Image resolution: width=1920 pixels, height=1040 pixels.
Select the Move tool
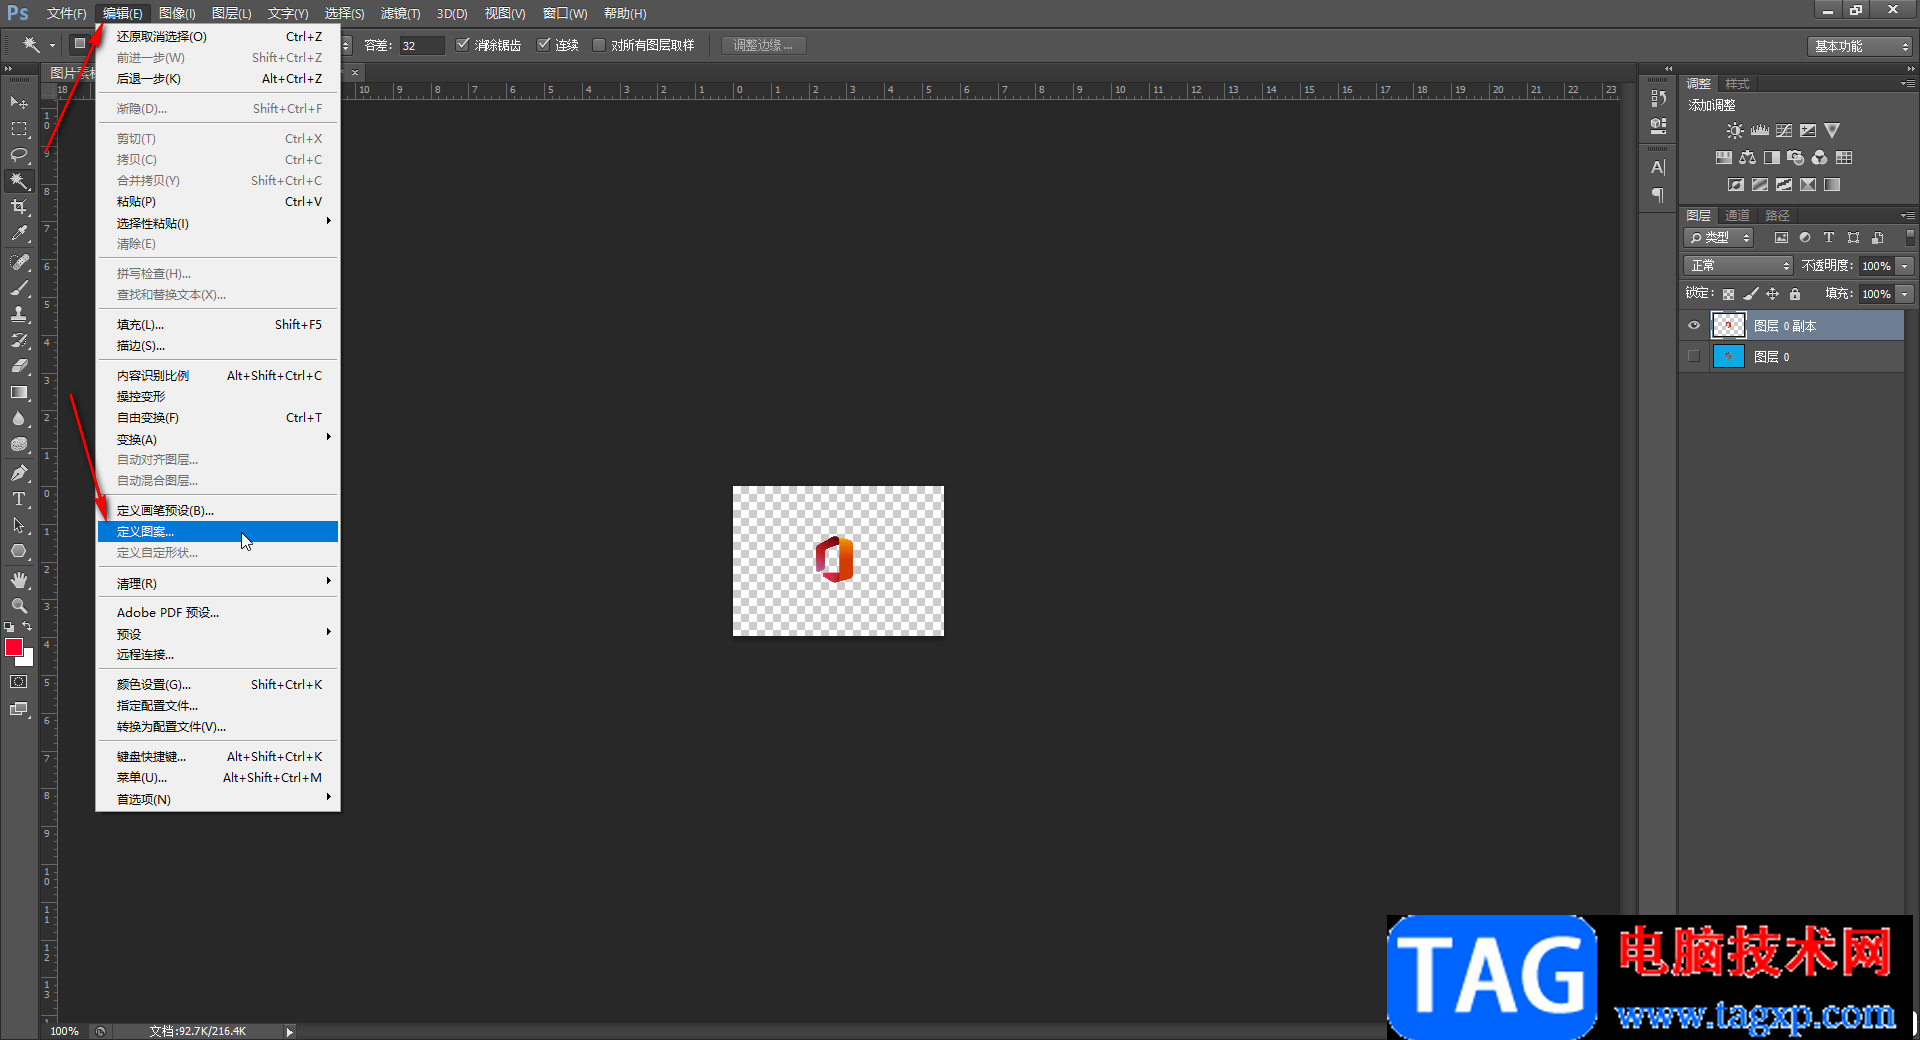tap(19, 102)
